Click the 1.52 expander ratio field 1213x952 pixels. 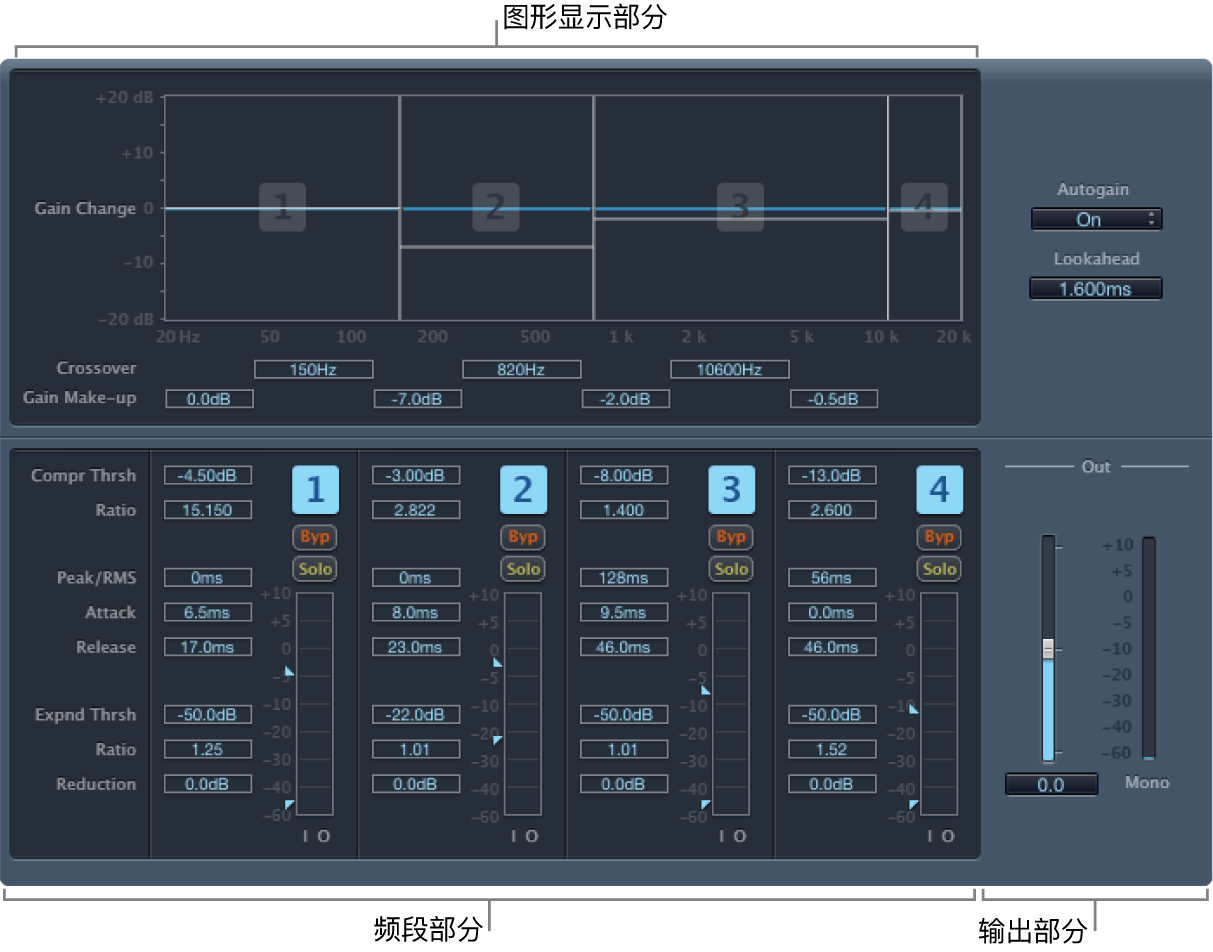point(832,749)
